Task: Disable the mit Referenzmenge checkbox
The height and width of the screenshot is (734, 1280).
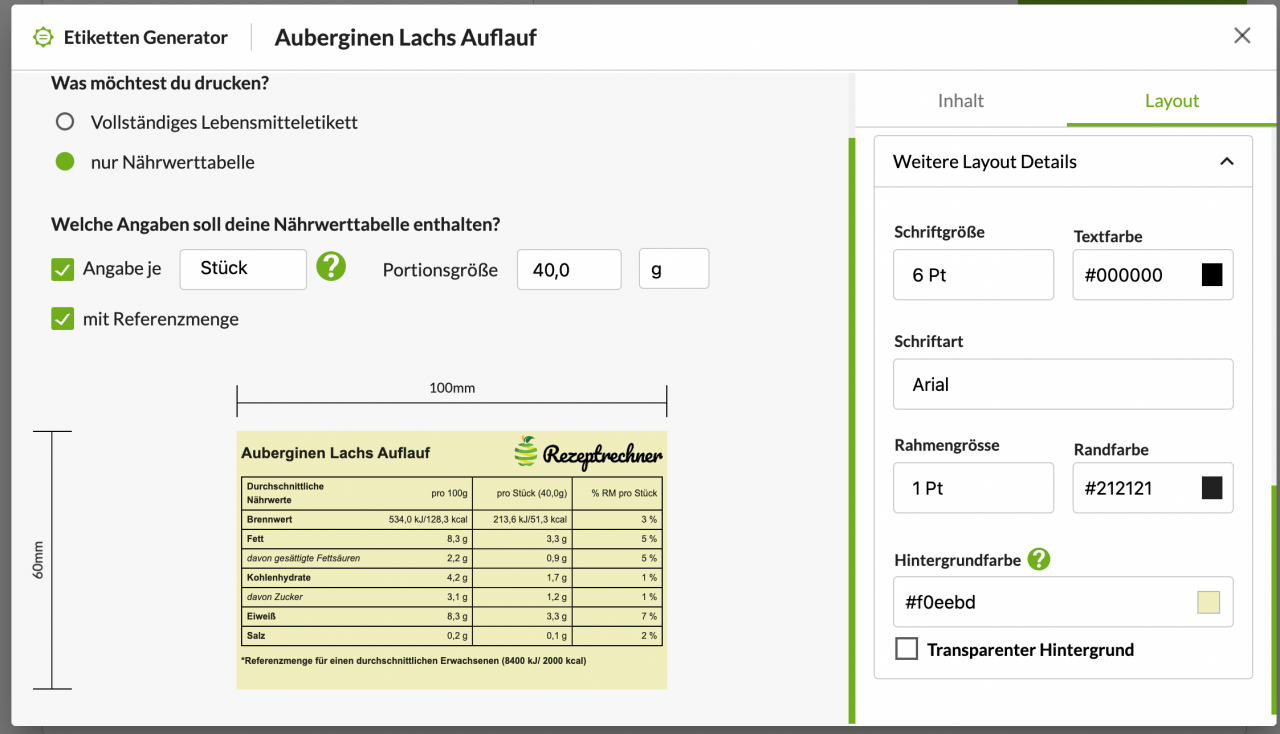Action: [64, 318]
